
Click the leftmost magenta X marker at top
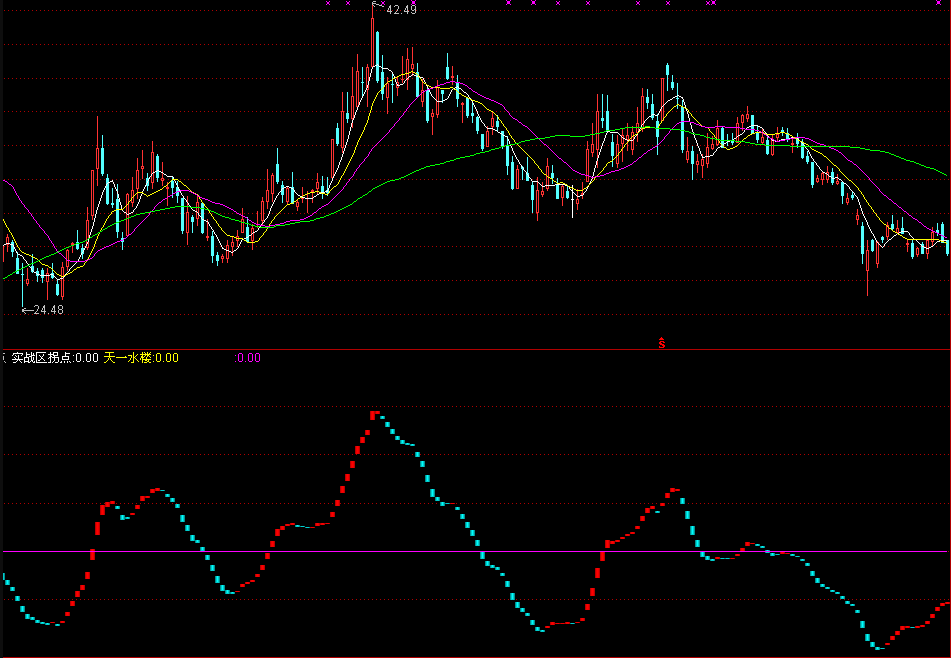click(x=327, y=4)
